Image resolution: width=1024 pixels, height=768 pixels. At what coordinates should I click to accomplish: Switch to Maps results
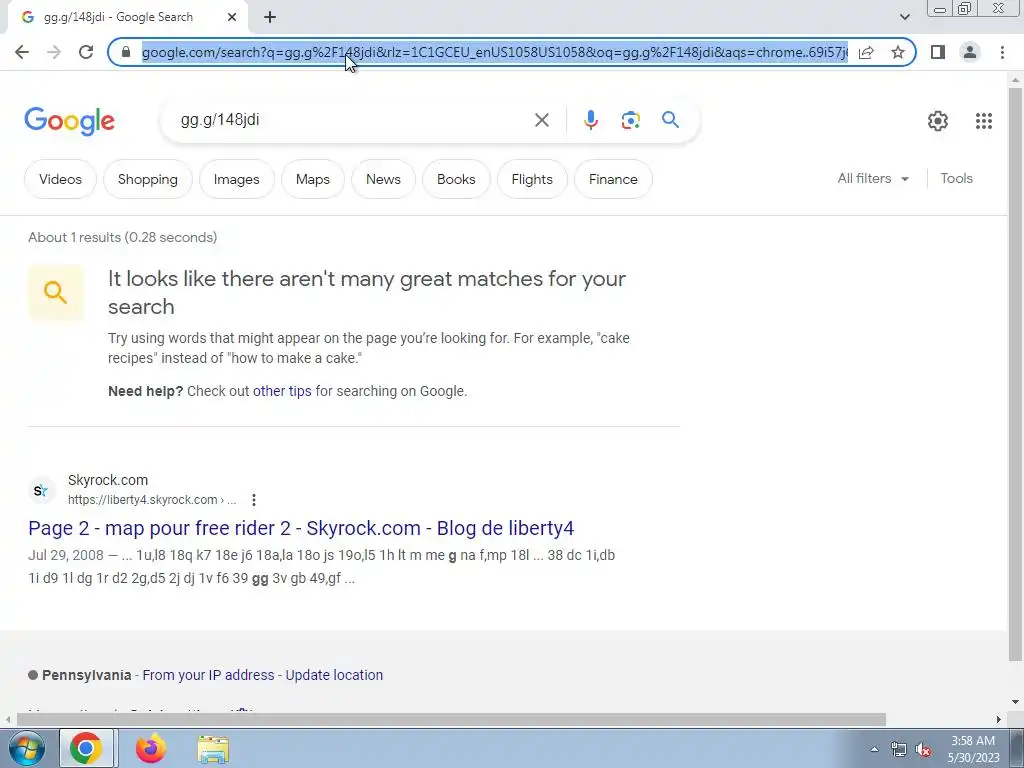click(x=313, y=179)
